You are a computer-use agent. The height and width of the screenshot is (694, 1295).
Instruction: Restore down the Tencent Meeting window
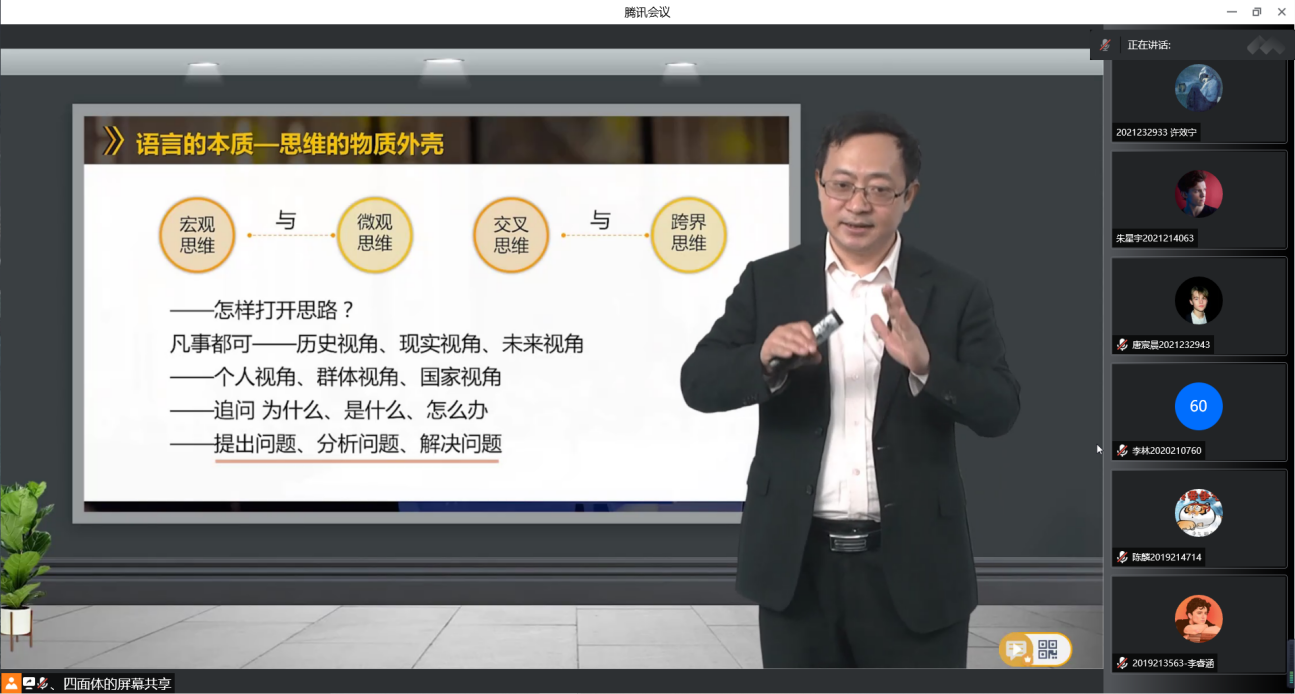pyautogui.click(x=1256, y=12)
